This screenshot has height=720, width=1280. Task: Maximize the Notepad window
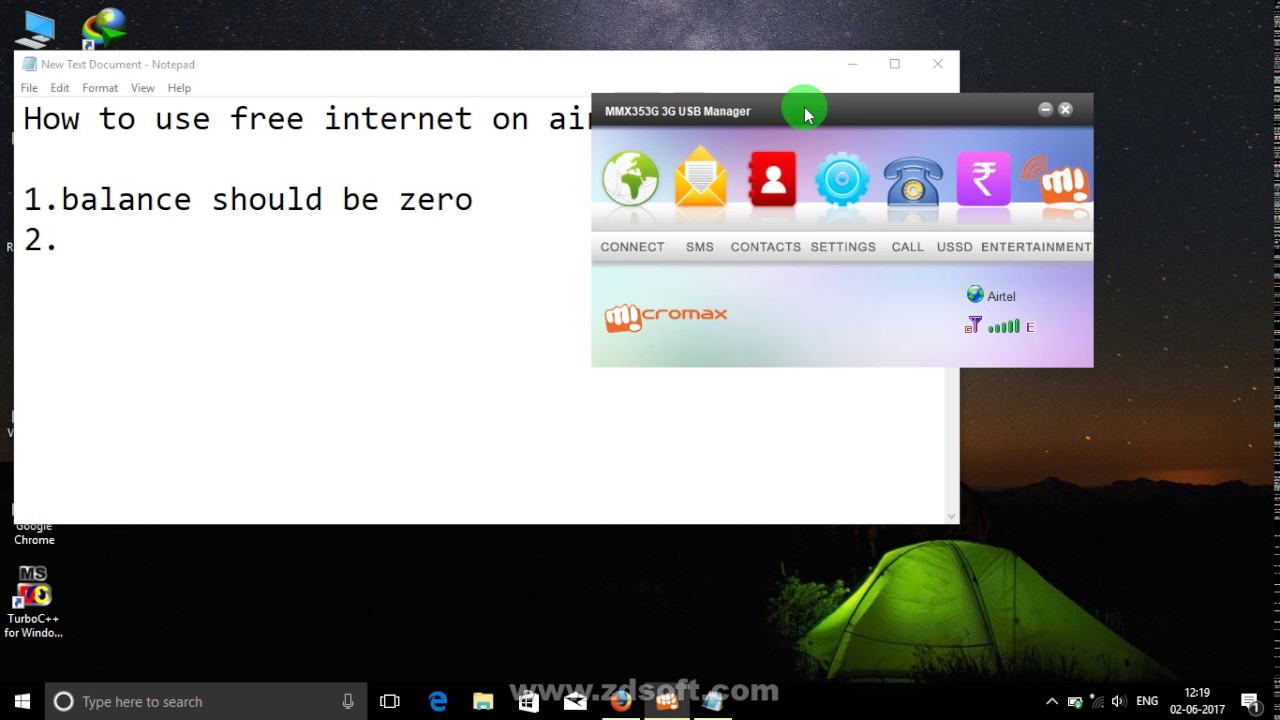coord(895,64)
